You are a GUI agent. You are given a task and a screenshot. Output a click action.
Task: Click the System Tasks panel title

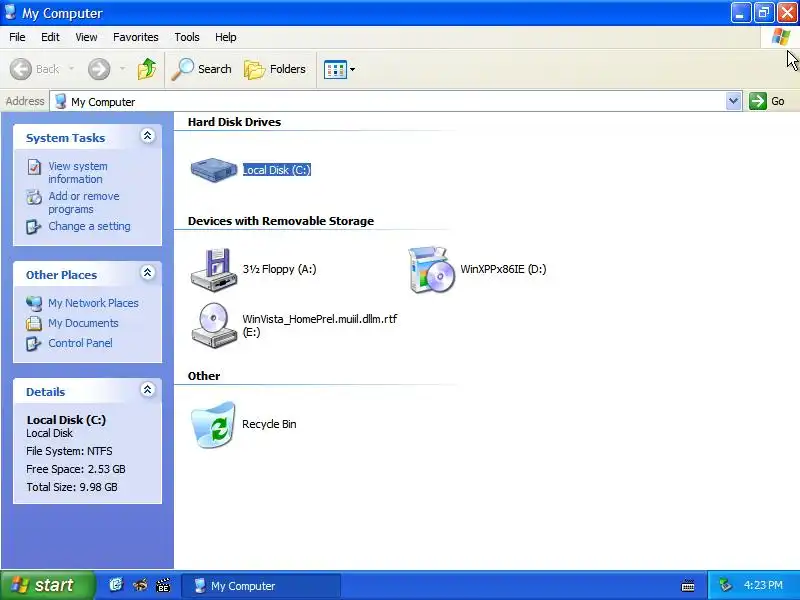[x=65, y=138]
